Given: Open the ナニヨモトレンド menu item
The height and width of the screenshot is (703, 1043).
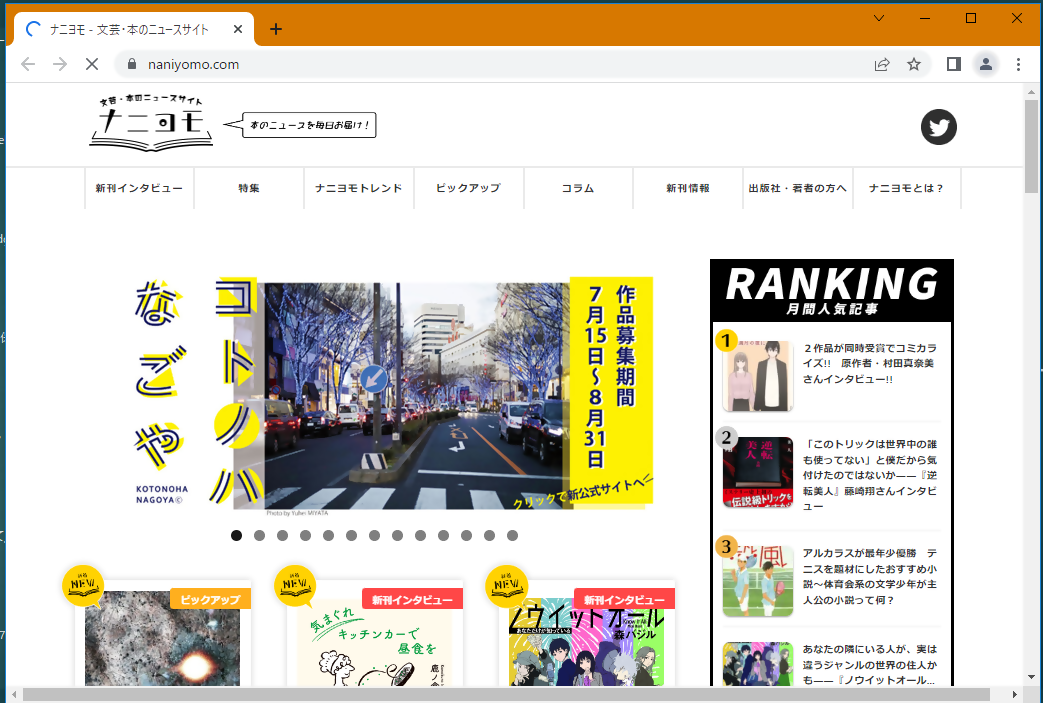Looking at the screenshot, I should 359,188.
